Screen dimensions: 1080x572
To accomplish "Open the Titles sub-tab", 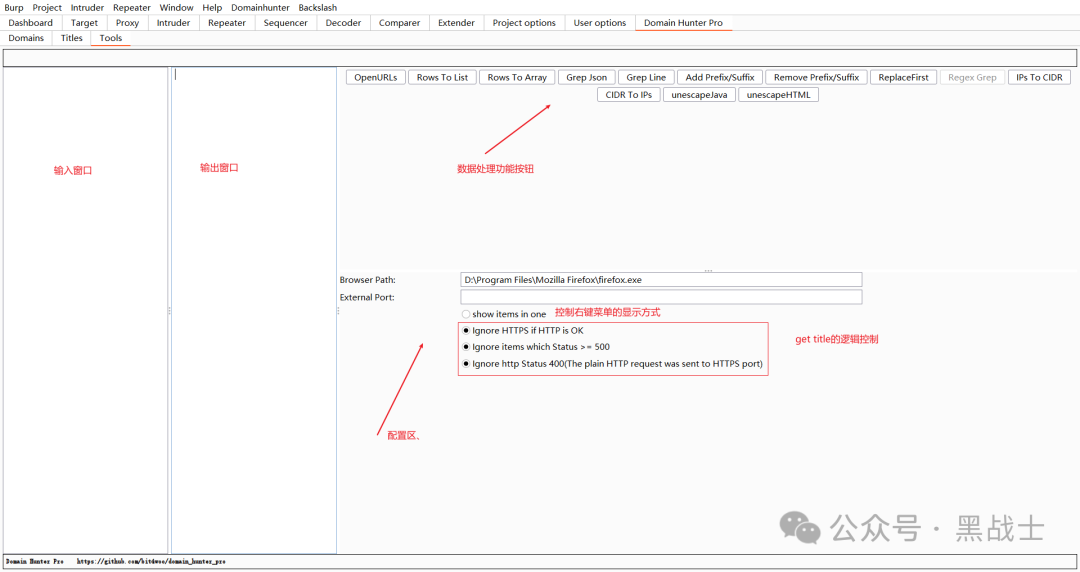I will tap(72, 38).
